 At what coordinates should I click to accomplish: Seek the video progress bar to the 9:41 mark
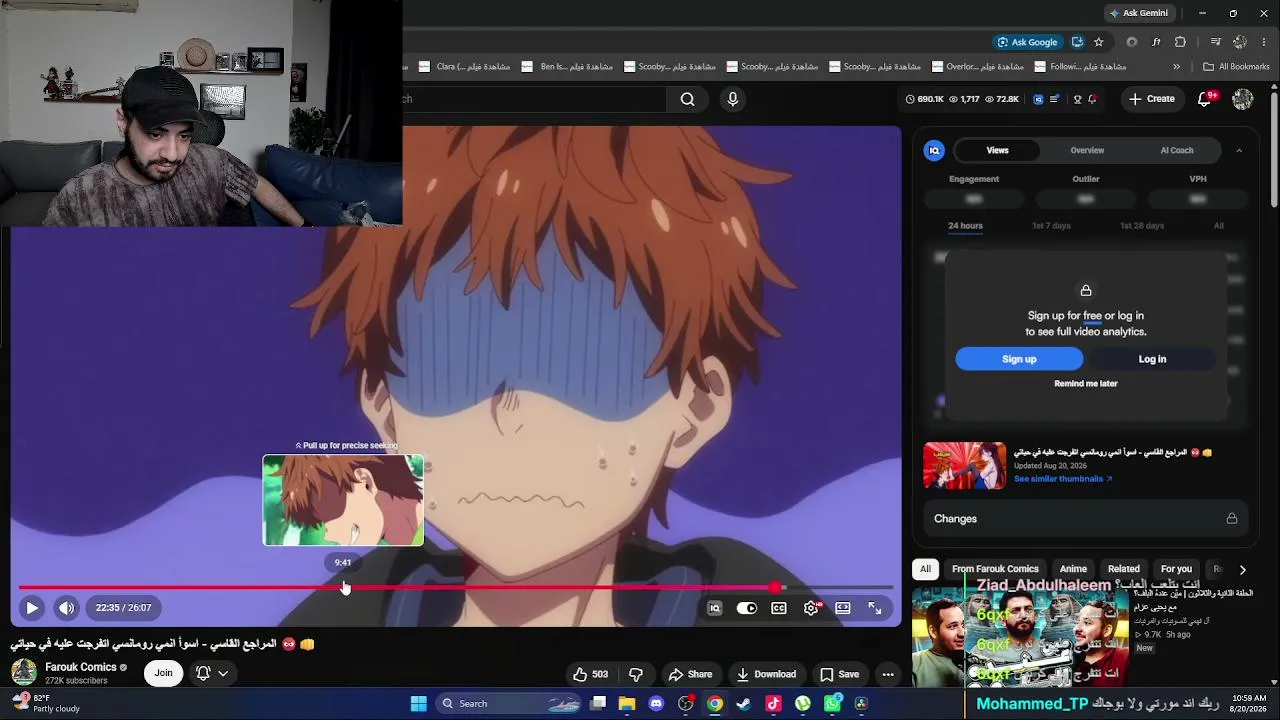343,588
